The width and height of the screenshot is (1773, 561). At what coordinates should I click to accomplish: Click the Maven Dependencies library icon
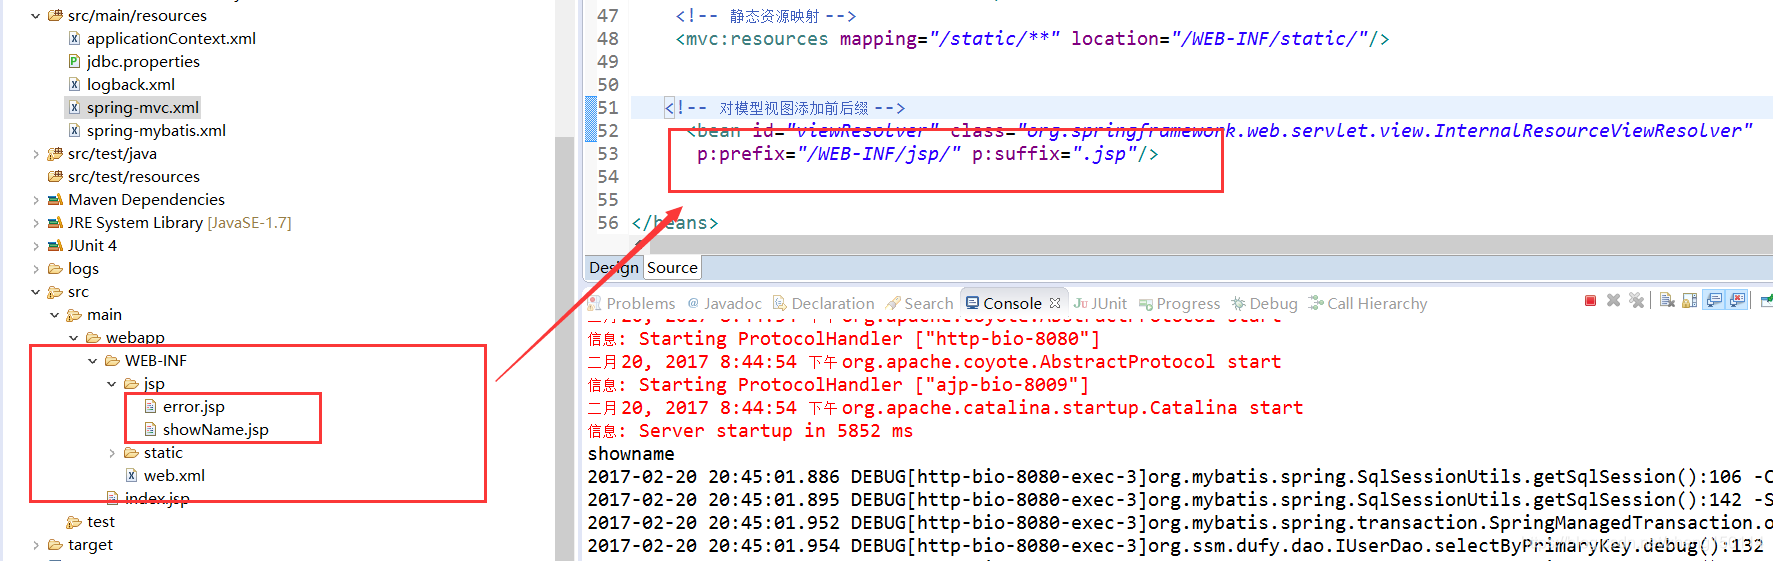tap(55, 200)
